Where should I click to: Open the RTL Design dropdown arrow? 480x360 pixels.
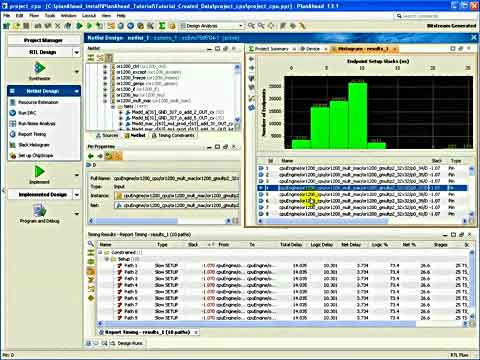point(77,52)
